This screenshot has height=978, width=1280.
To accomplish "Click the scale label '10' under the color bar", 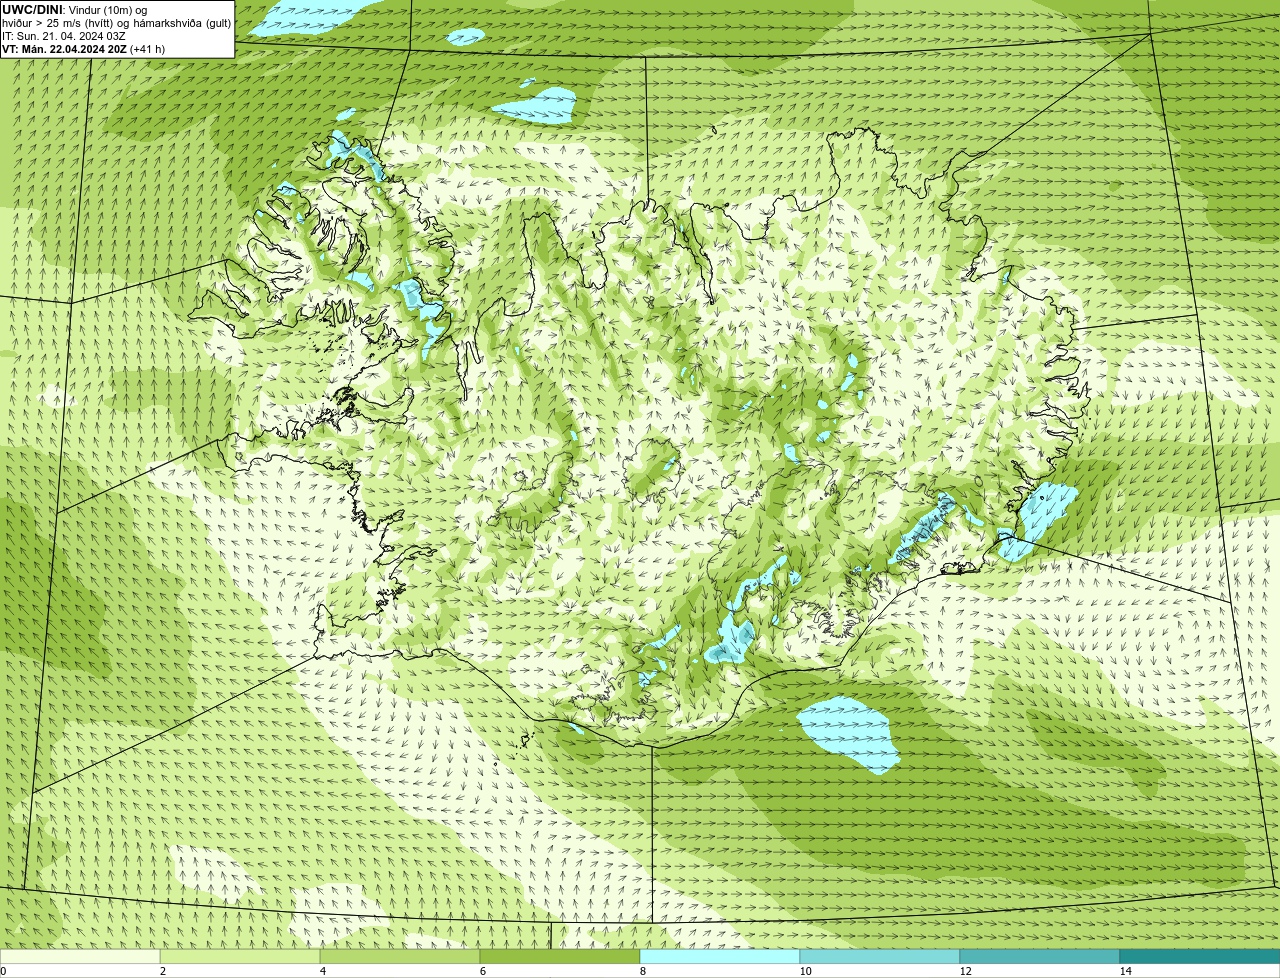I will coord(805,971).
